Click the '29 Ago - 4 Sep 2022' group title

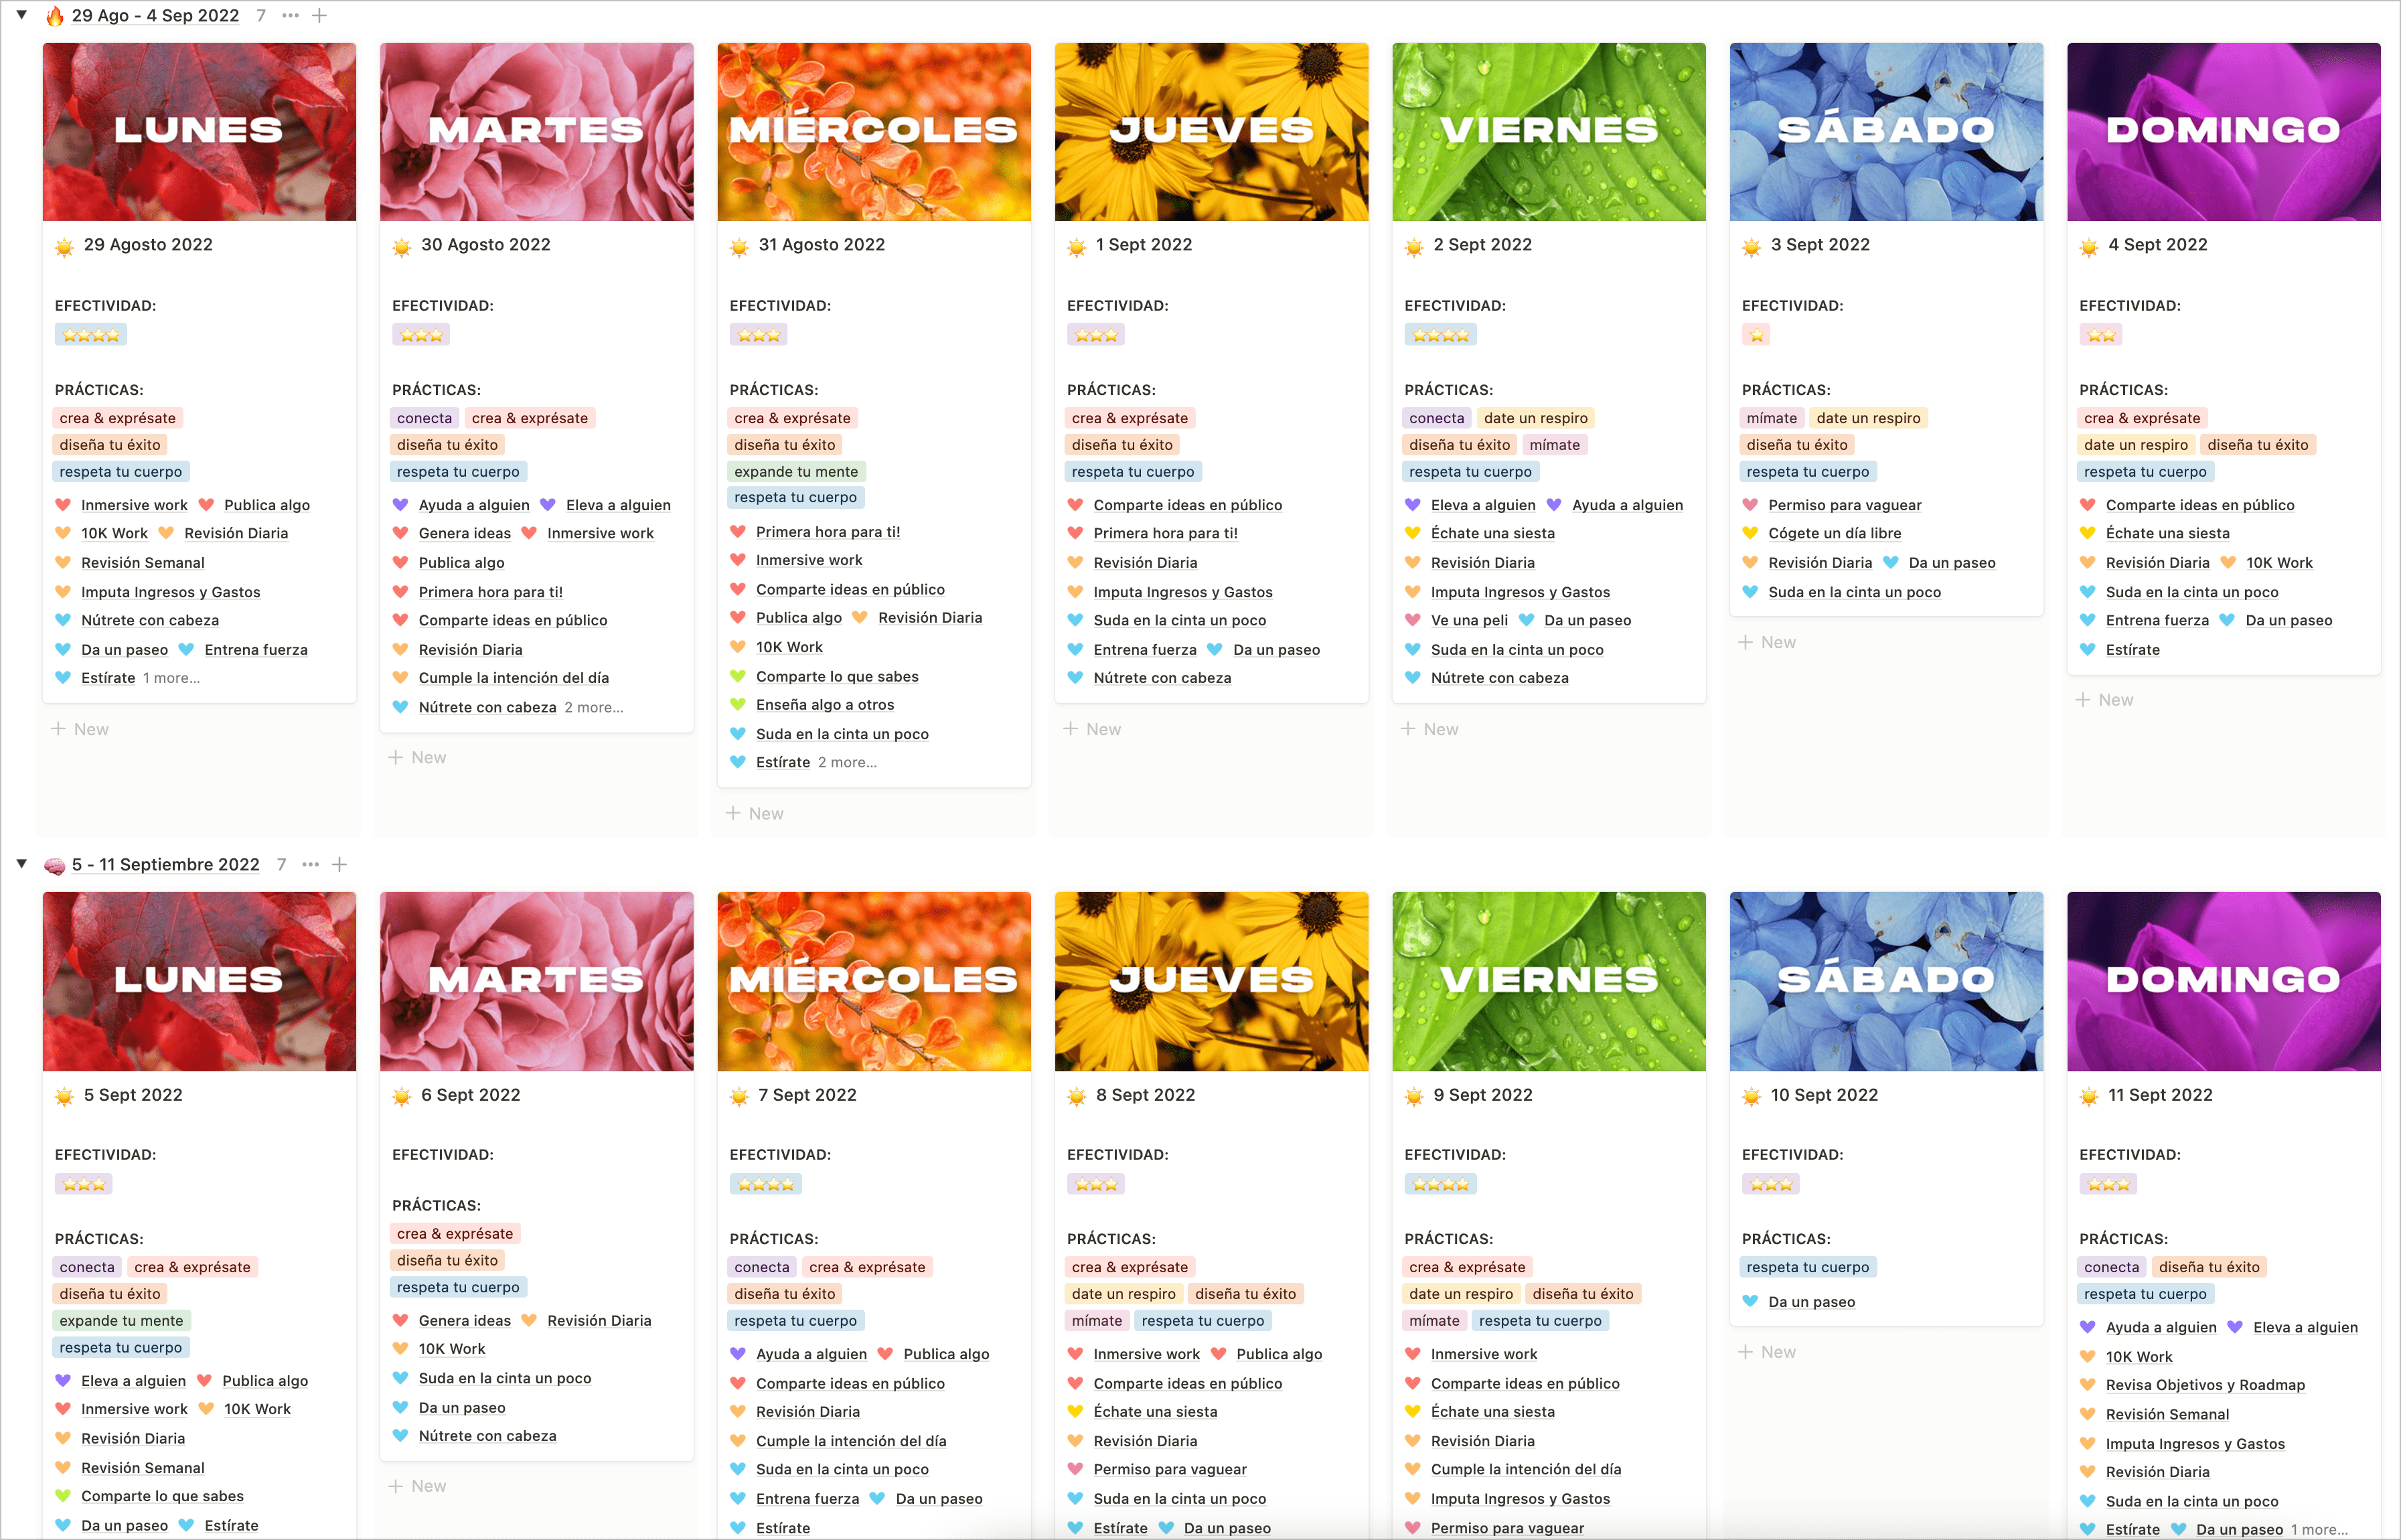click(x=155, y=16)
